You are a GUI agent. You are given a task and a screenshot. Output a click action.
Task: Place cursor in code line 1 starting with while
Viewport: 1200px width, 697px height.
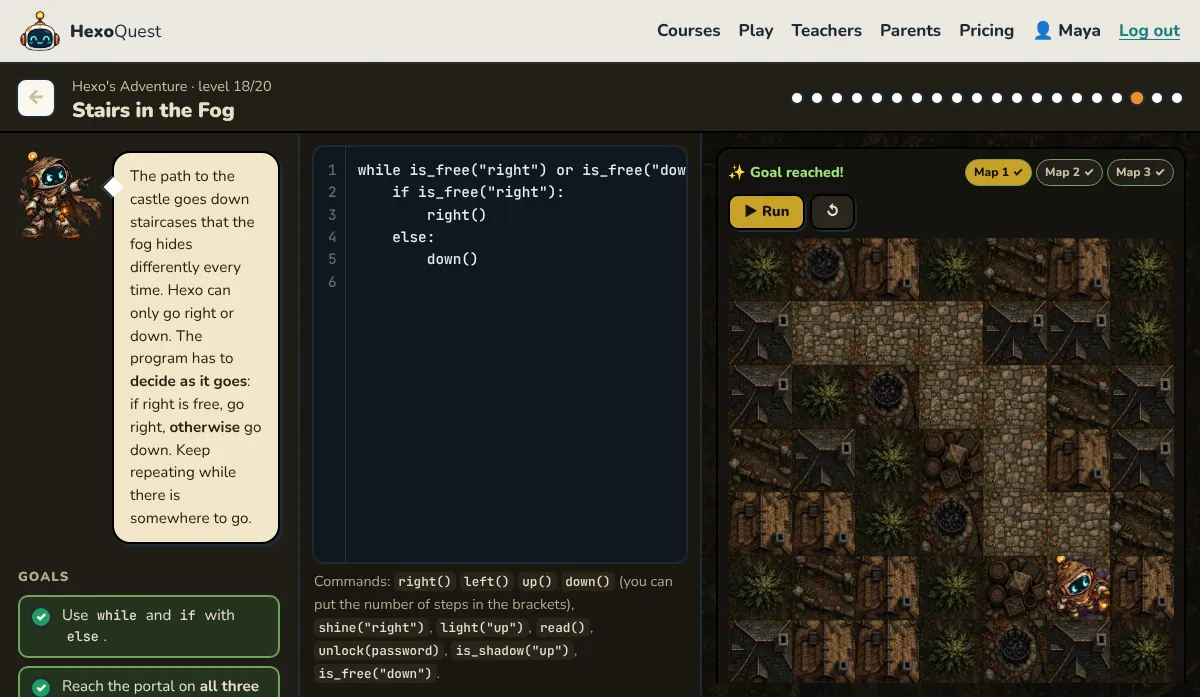[x=521, y=170]
